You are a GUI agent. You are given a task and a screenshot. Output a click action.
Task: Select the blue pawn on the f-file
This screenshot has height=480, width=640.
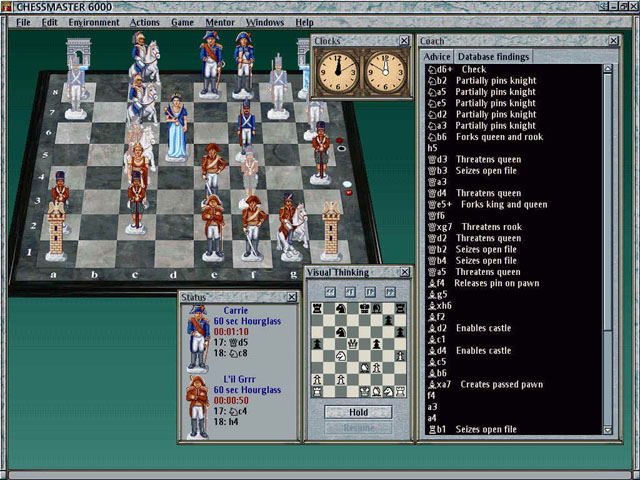[x=246, y=127]
